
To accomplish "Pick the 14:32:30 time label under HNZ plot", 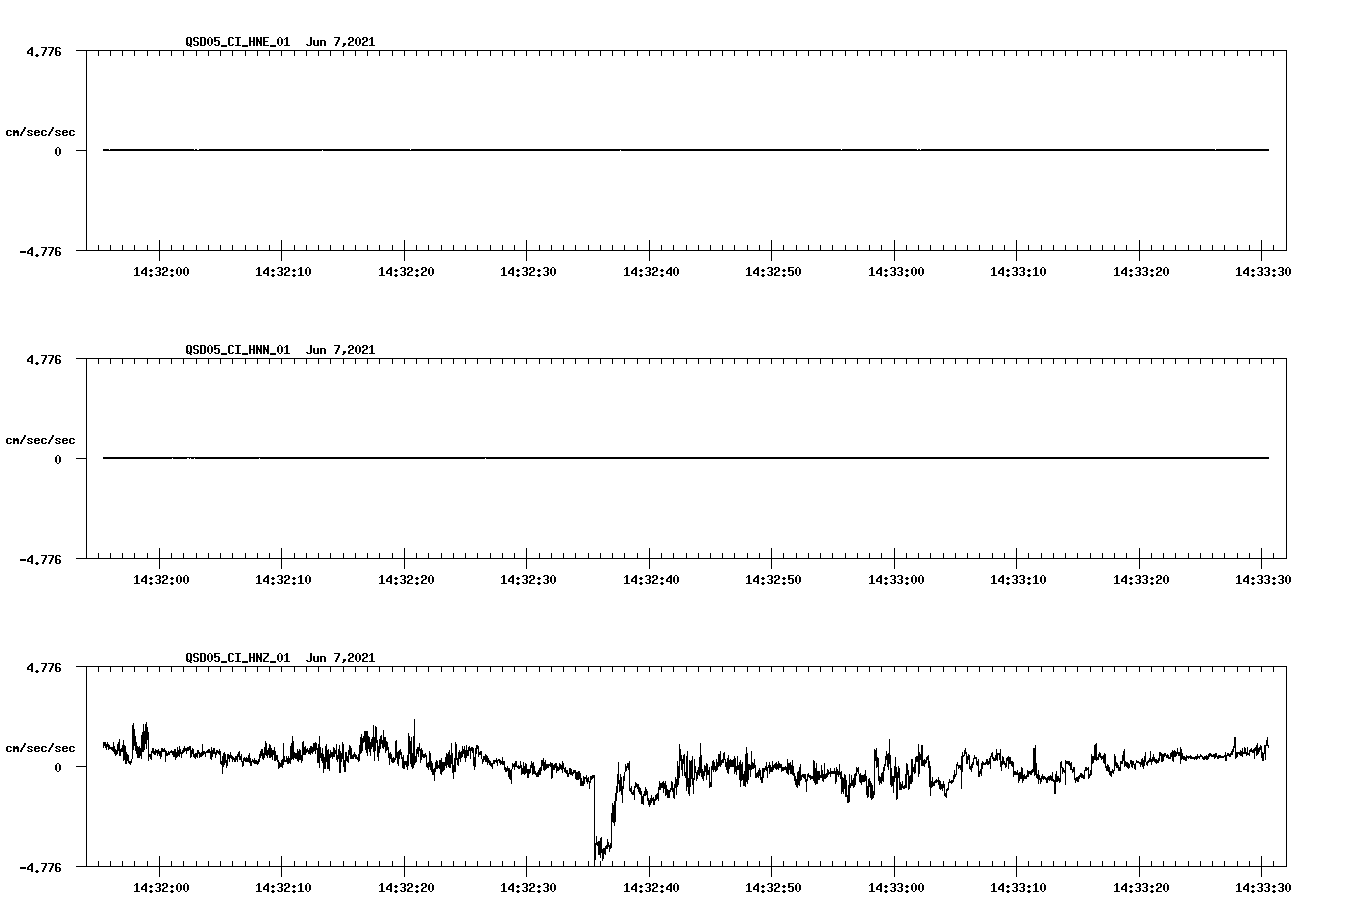I will (x=528, y=887).
